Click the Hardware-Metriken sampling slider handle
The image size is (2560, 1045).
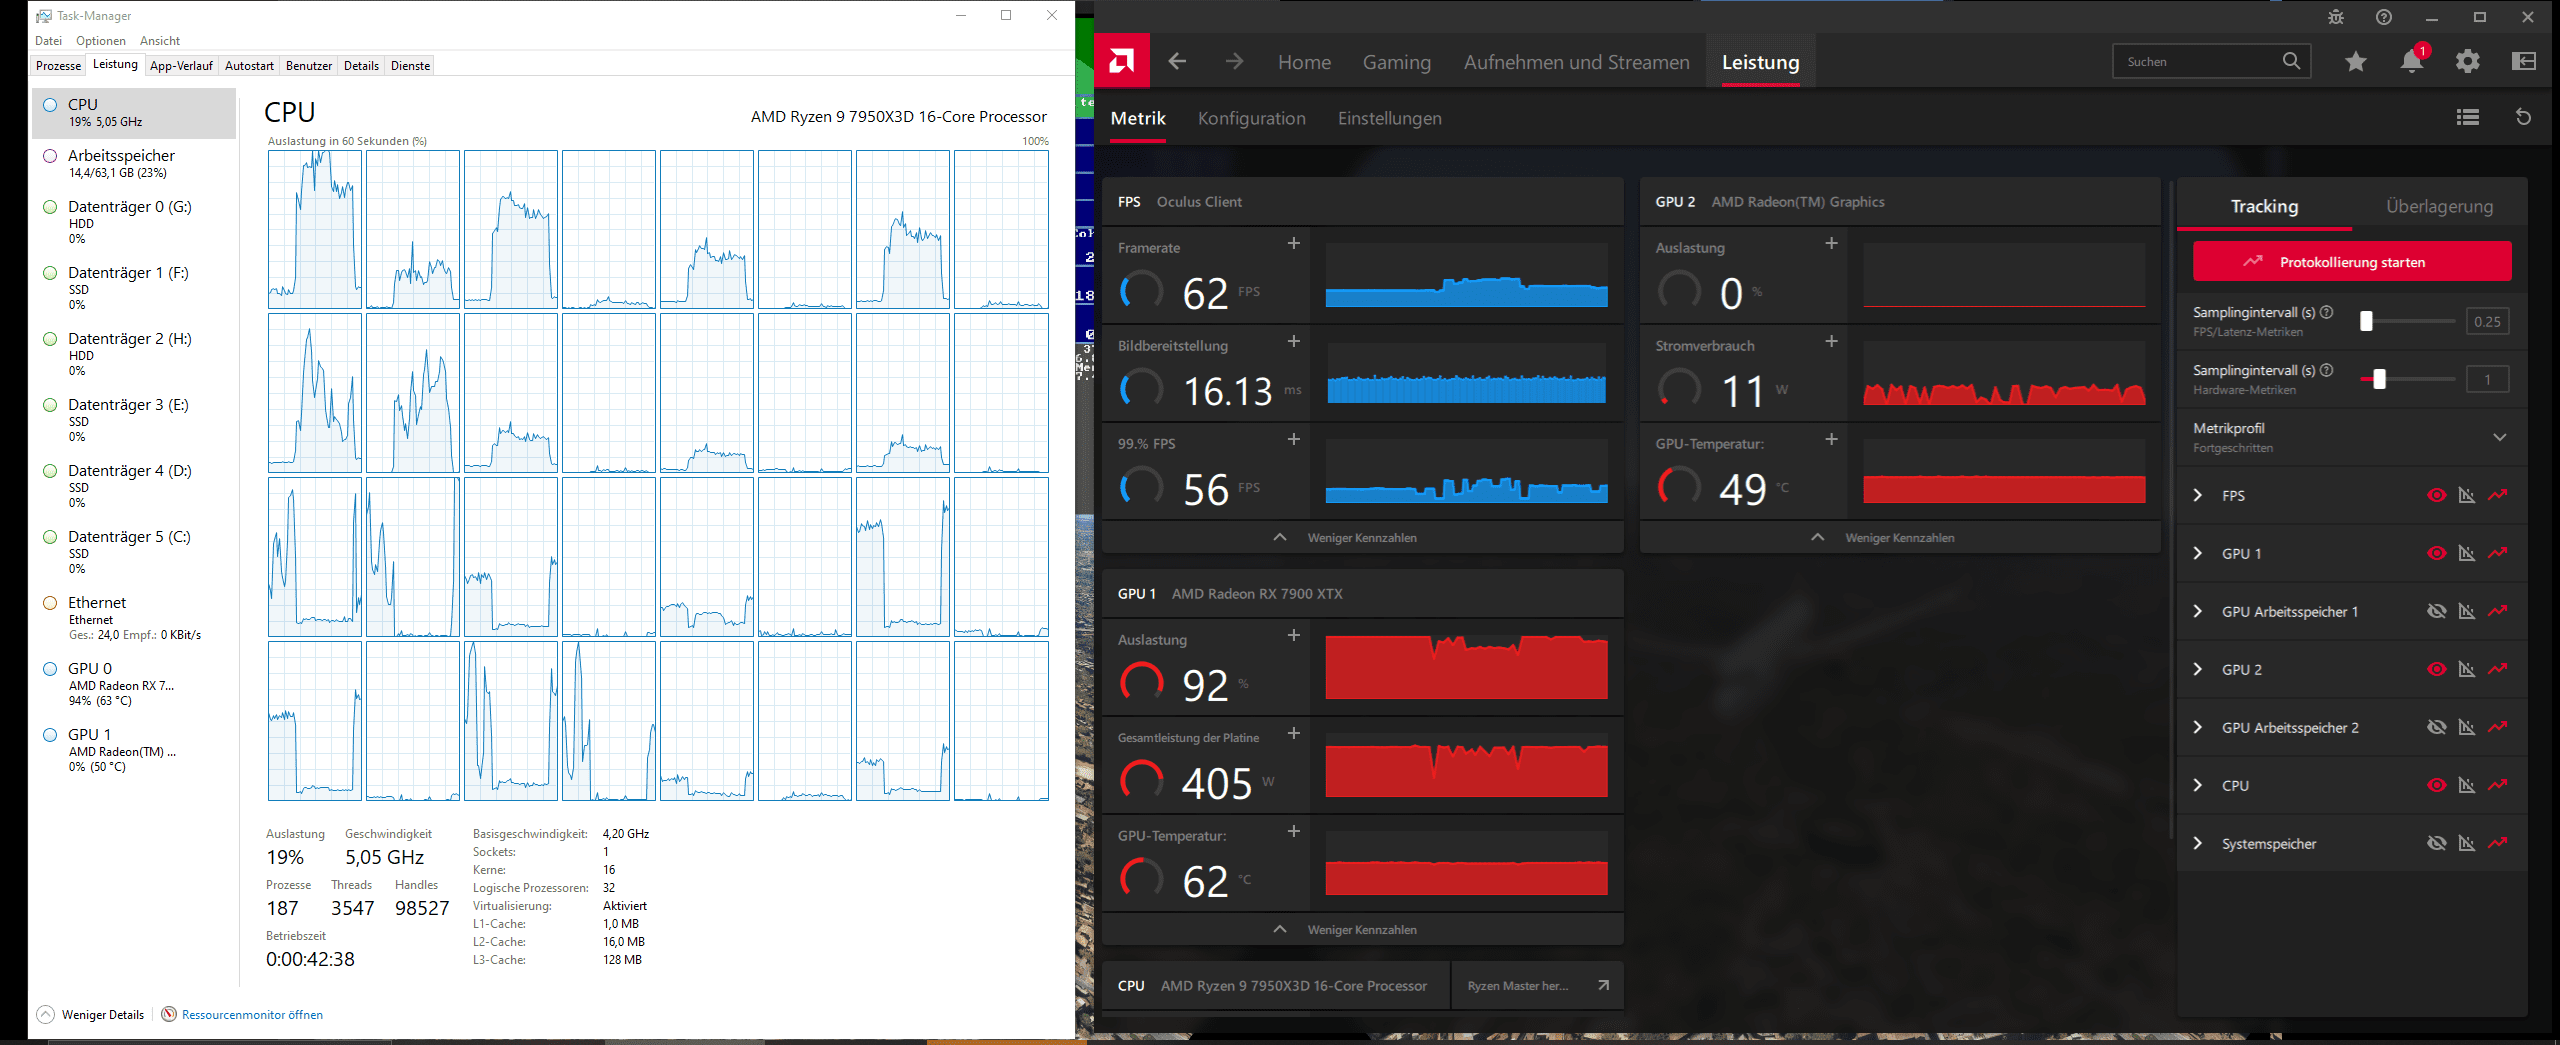tap(2379, 379)
